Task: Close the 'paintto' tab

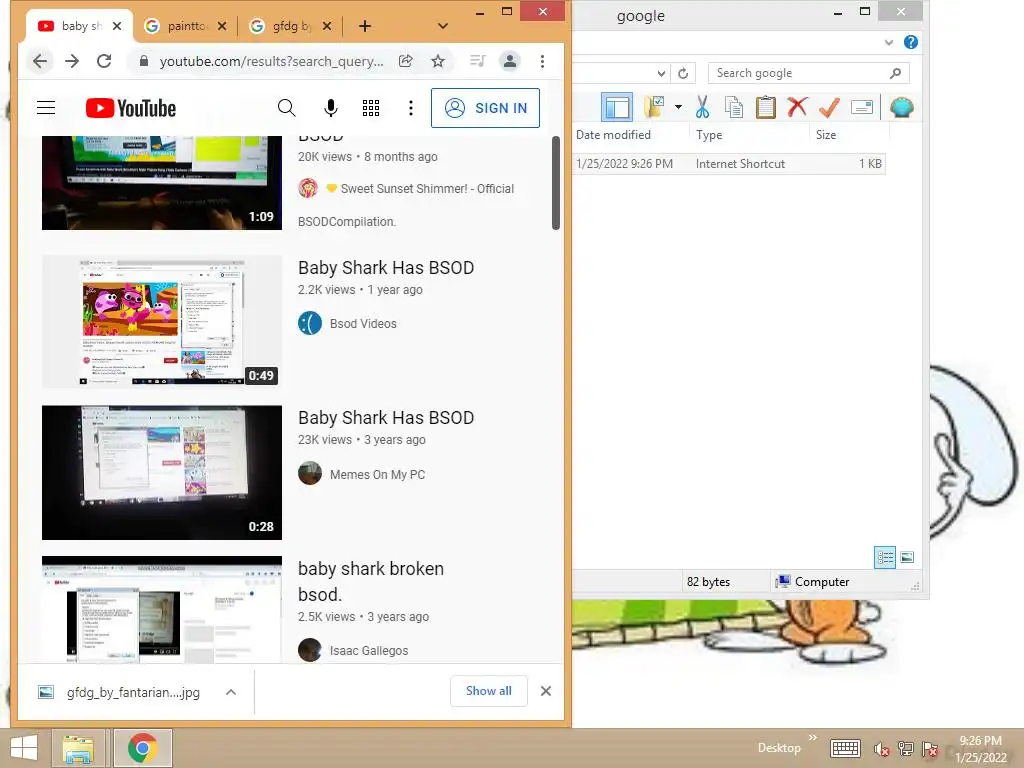Action: [x=222, y=26]
